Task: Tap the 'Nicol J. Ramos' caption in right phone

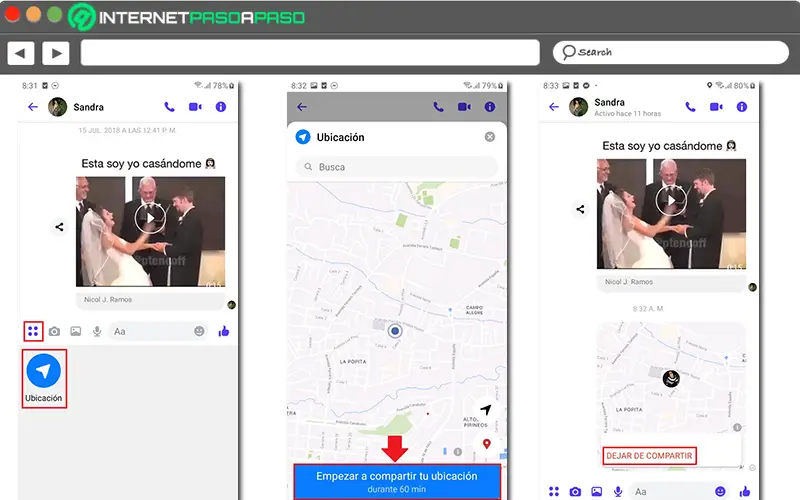Action: pos(629,282)
